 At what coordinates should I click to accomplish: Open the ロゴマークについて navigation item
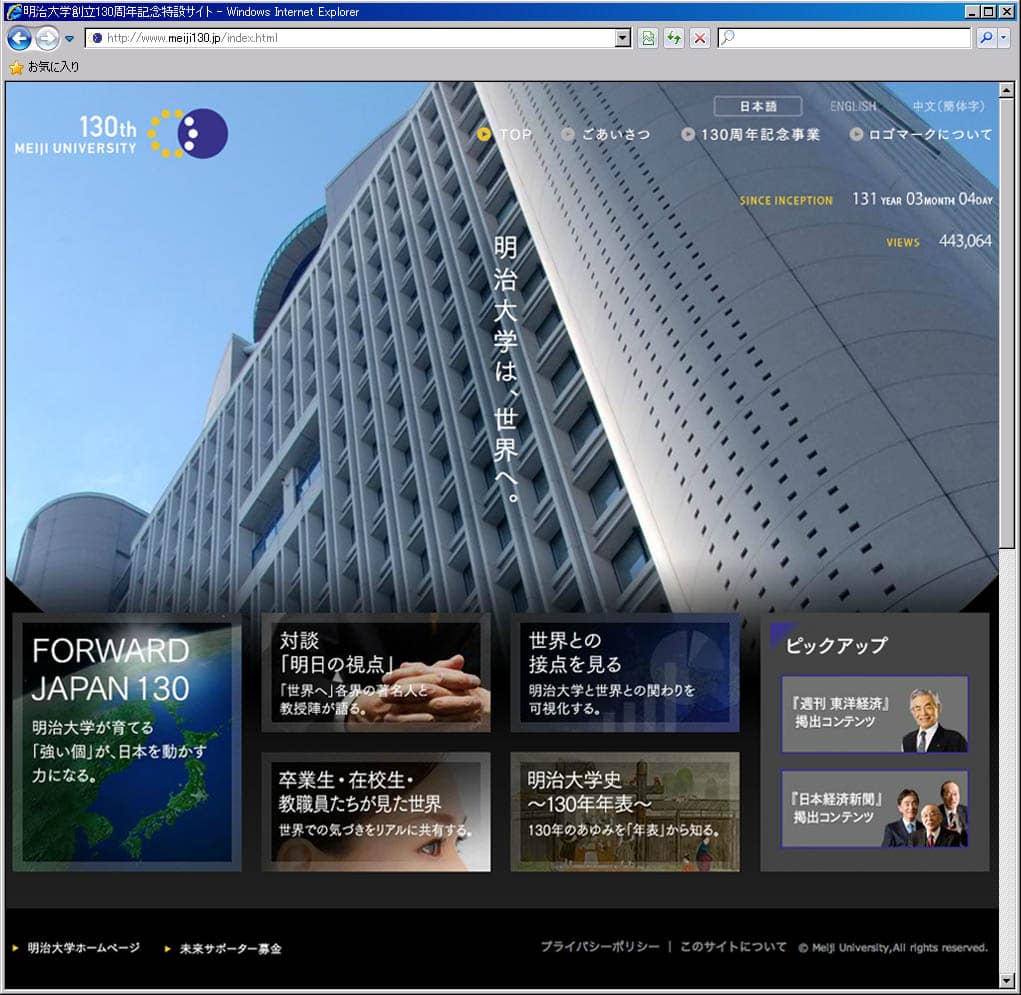(x=921, y=134)
